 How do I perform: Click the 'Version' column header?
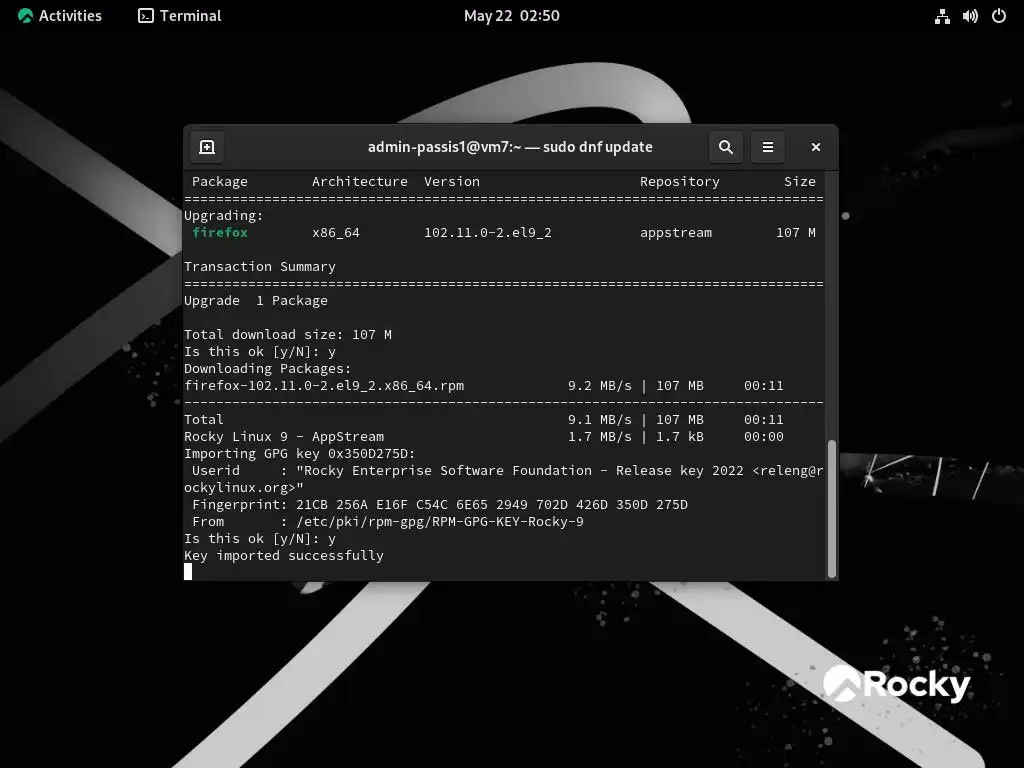pyautogui.click(x=452, y=182)
